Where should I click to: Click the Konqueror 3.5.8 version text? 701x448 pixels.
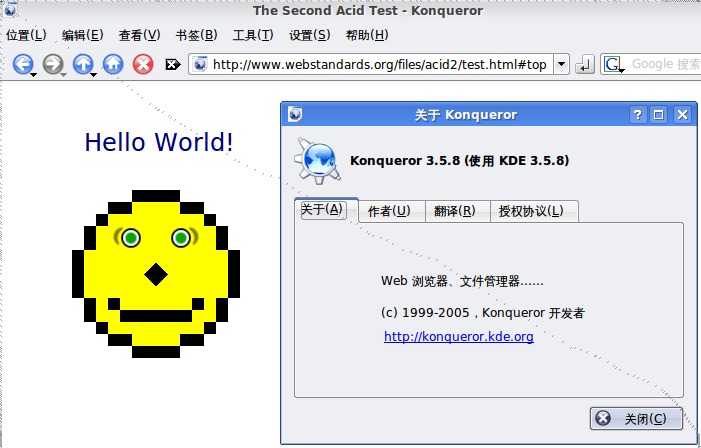459,161
